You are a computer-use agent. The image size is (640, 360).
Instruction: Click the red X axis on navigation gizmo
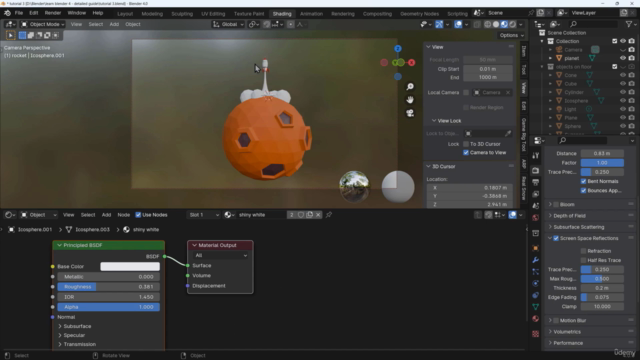[x=411, y=62]
